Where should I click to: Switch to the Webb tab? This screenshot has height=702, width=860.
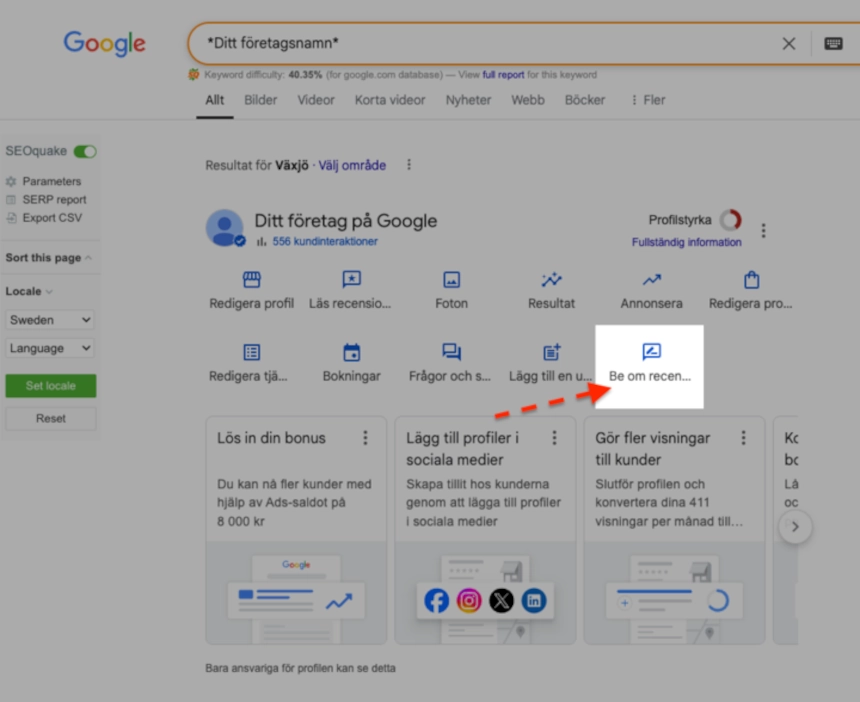coord(528,100)
